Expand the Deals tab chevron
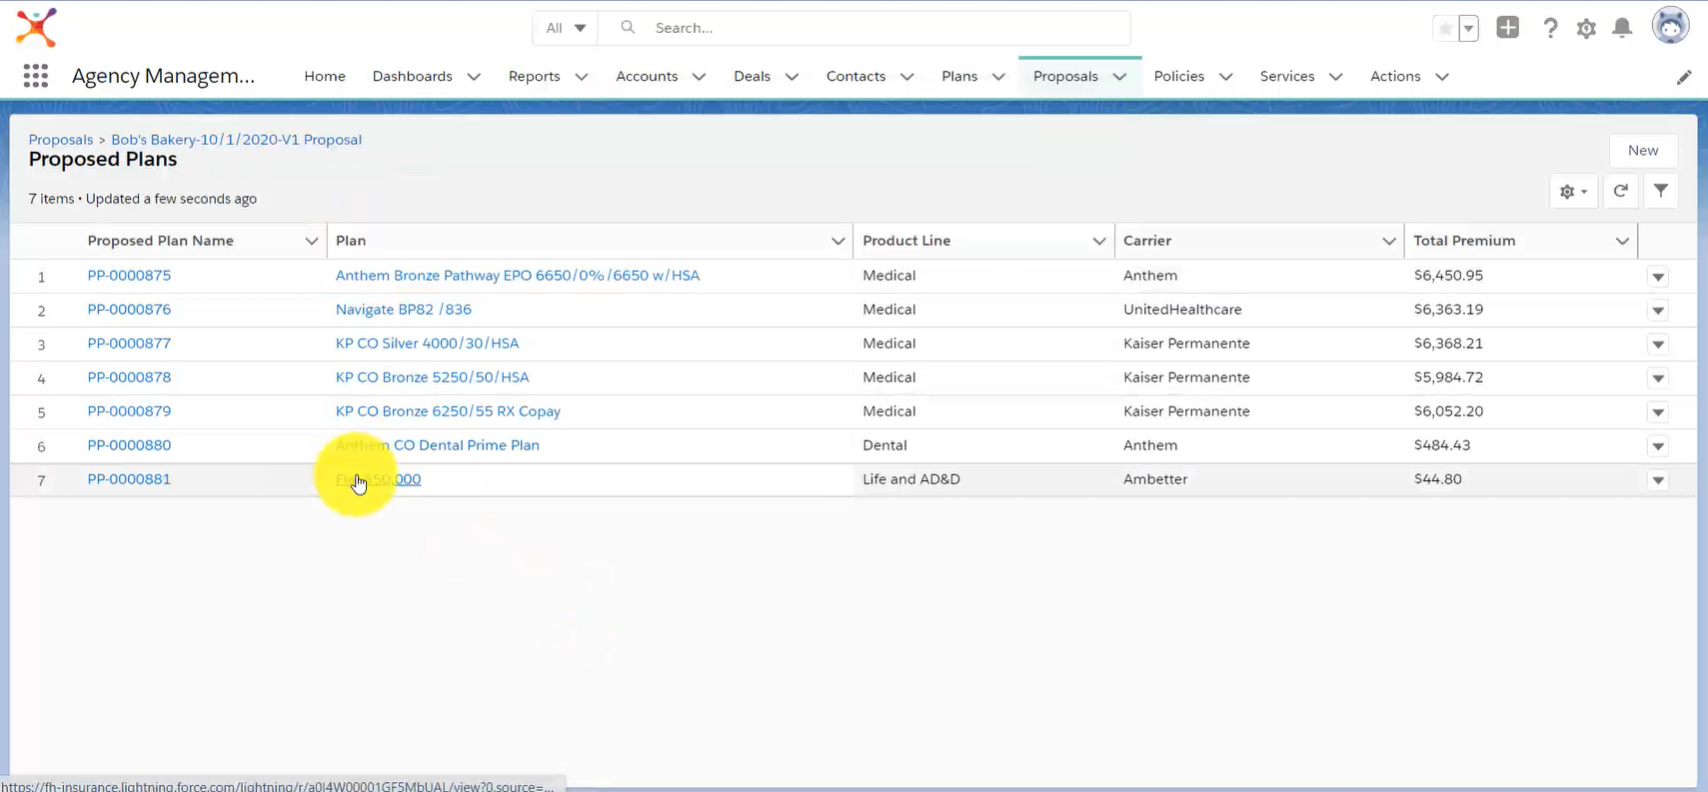1708x792 pixels. pyautogui.click(x=792, y=77)
